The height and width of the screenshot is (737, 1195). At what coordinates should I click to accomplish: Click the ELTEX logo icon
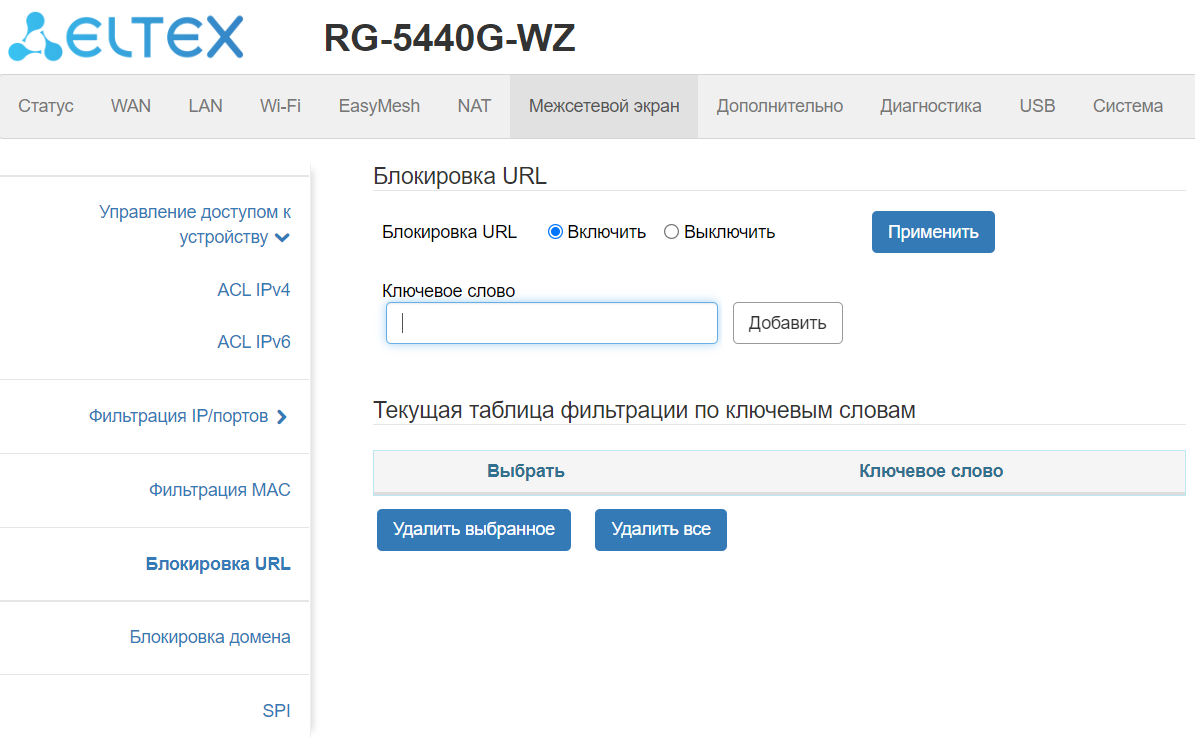click(36, 38)
